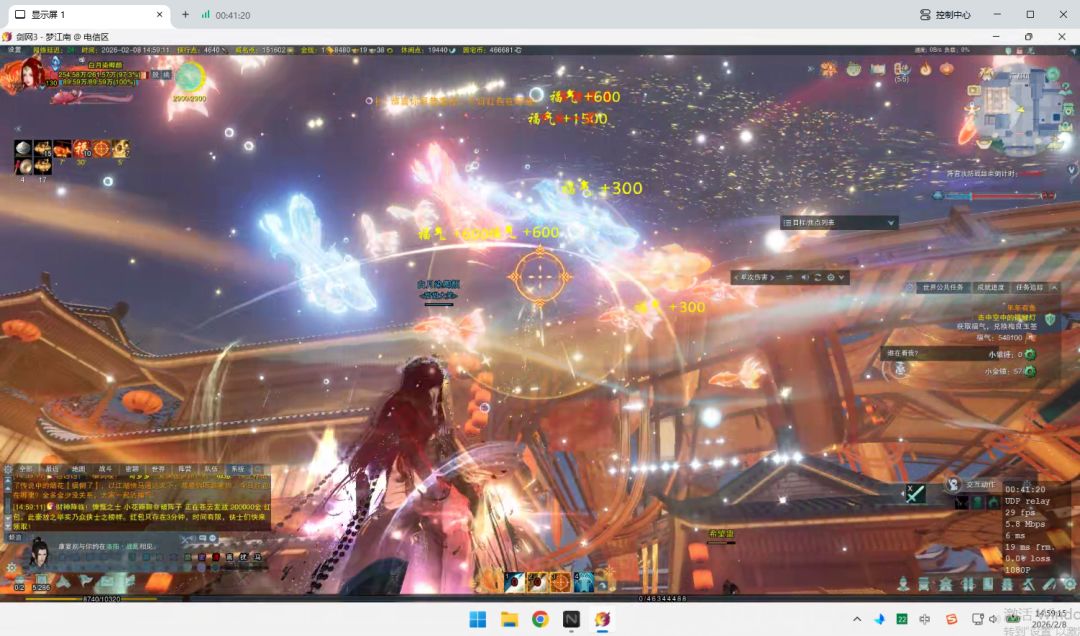1080x636 pixels.
Task: Click the signal strength indicator 00:41:20
Action: point(226,14)
